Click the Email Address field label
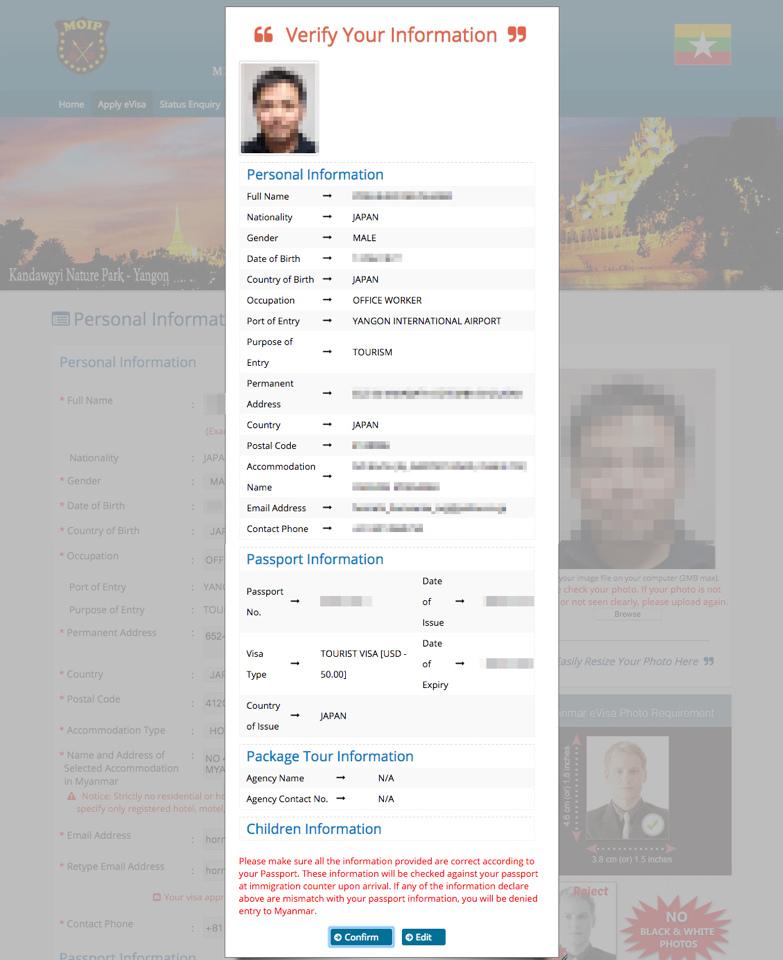Viewport: 783px width, 960px height. point(99,836)
